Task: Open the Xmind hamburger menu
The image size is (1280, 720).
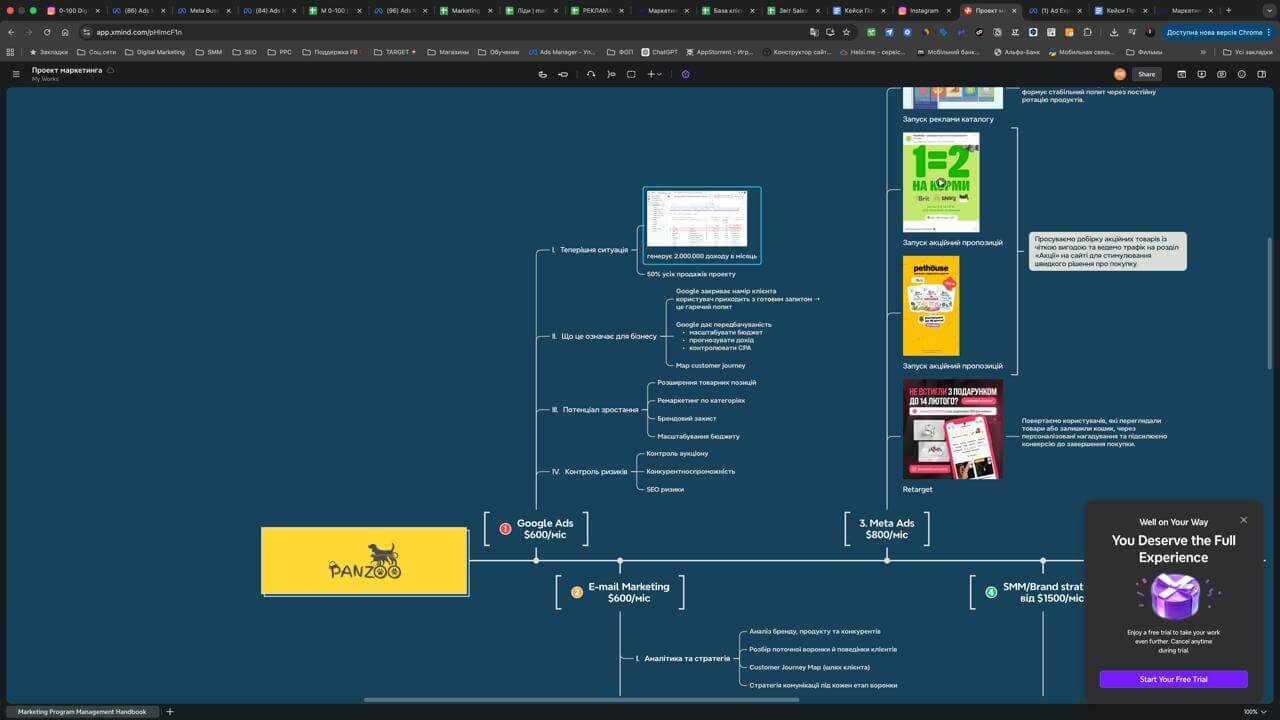Action: [x=16, y=74]
